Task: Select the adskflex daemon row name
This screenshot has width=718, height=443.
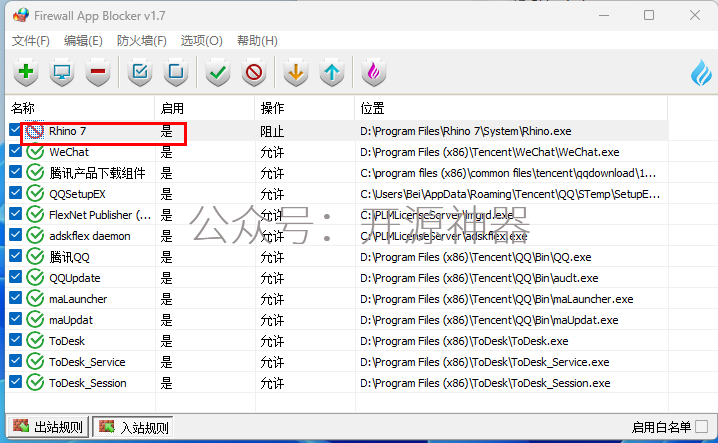Action: coord(90,236)
